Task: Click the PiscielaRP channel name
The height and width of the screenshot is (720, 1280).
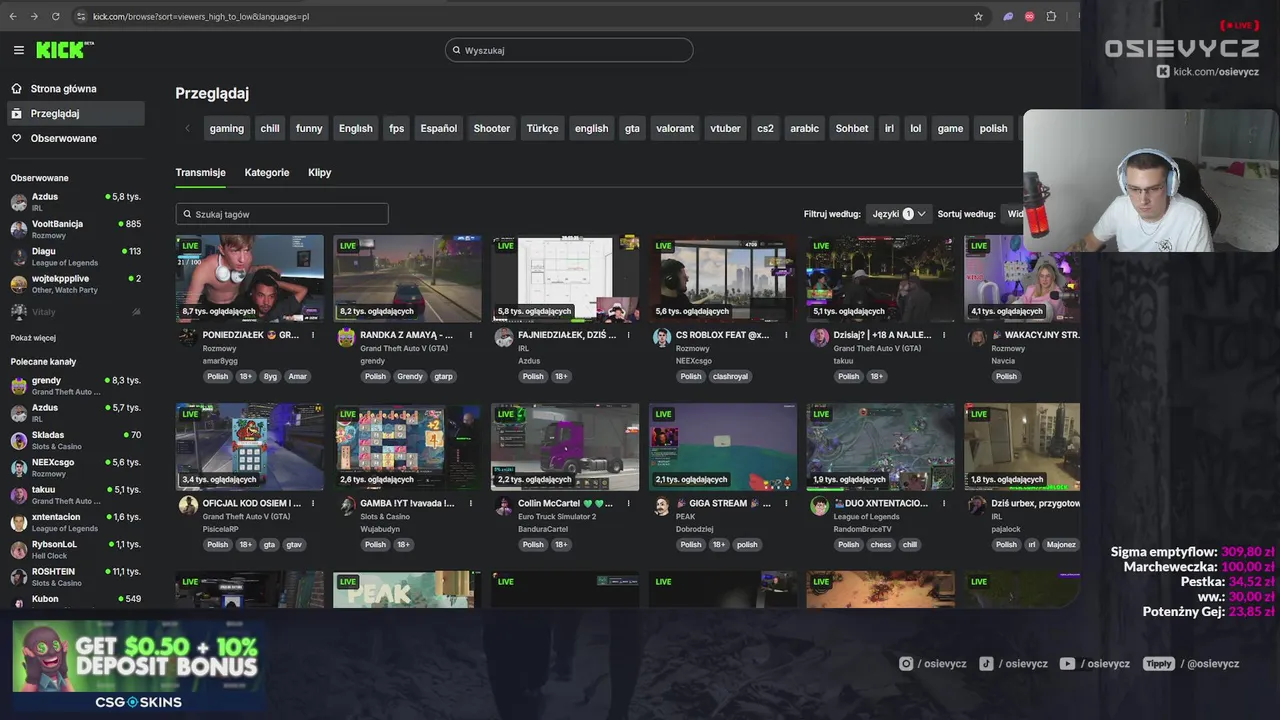Action: (221, 529)
